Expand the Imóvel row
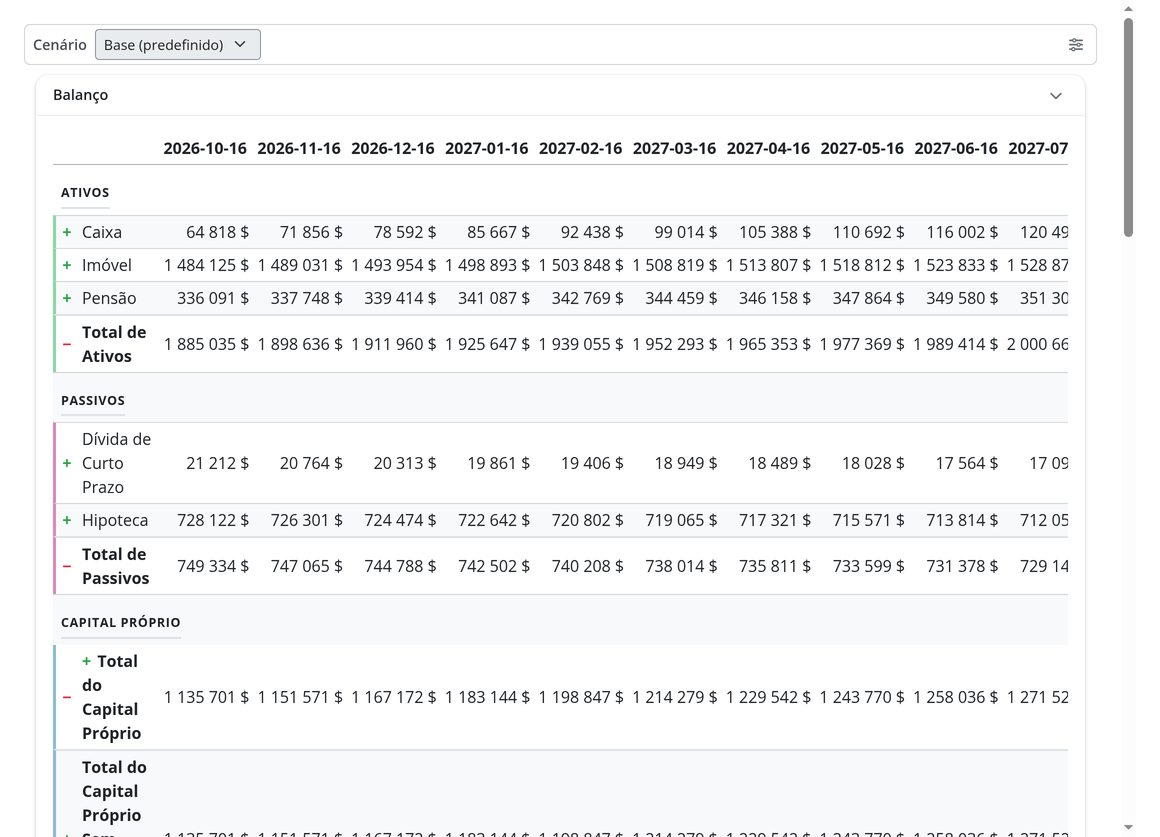This screenshot has width=1160, height=837. (67, 265)
